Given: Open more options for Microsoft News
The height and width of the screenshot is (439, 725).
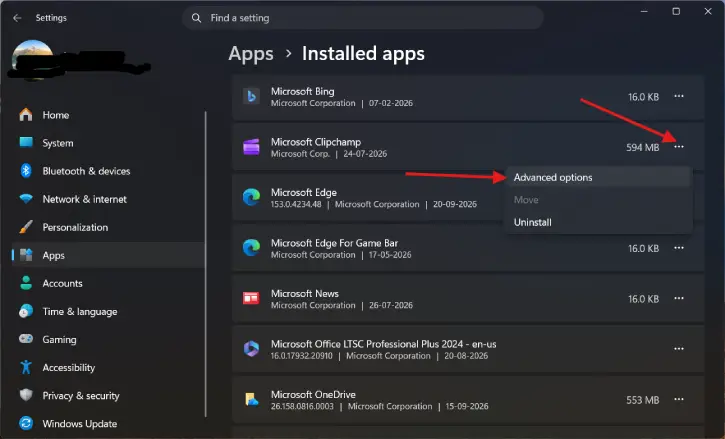Looking at the screenshot, I should click(679, 298).
